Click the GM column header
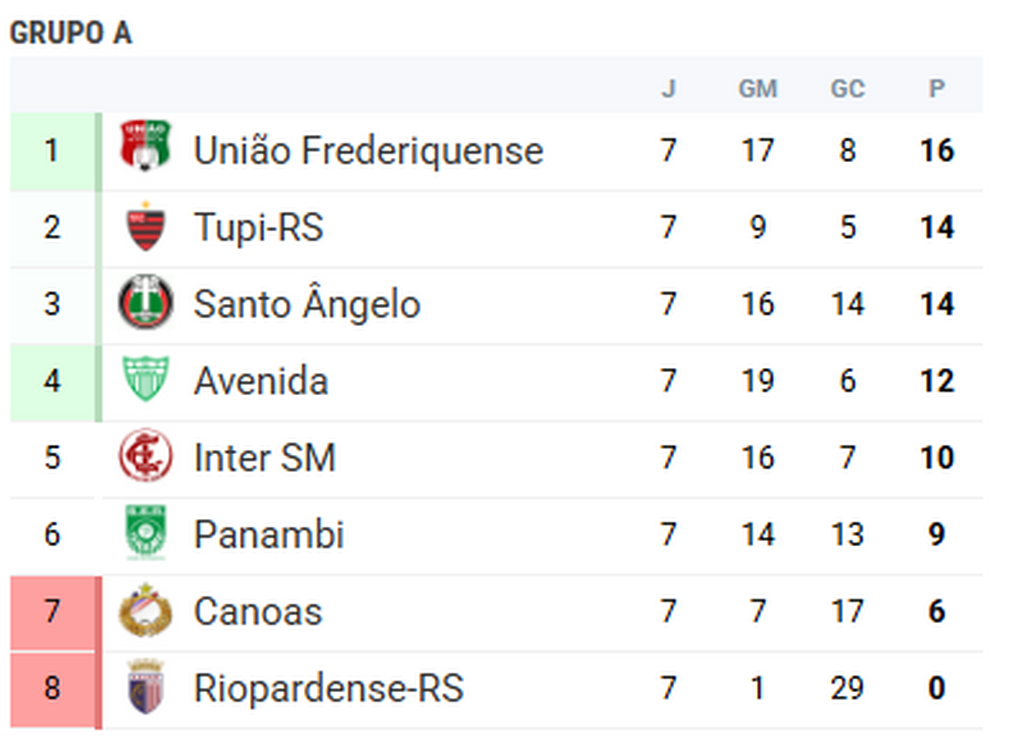Image resolution: width=1024 pixels, height=740 pixels. [757, 89]
